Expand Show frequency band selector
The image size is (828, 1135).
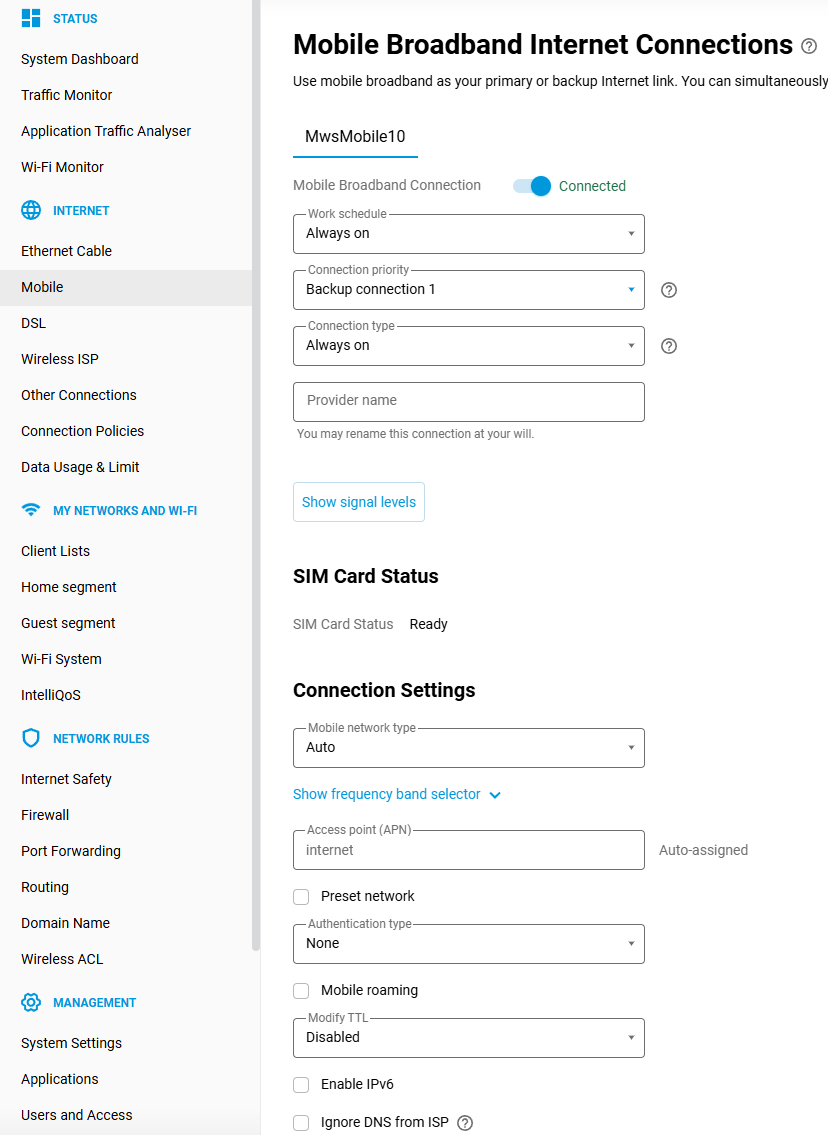[x=396, y=794]
